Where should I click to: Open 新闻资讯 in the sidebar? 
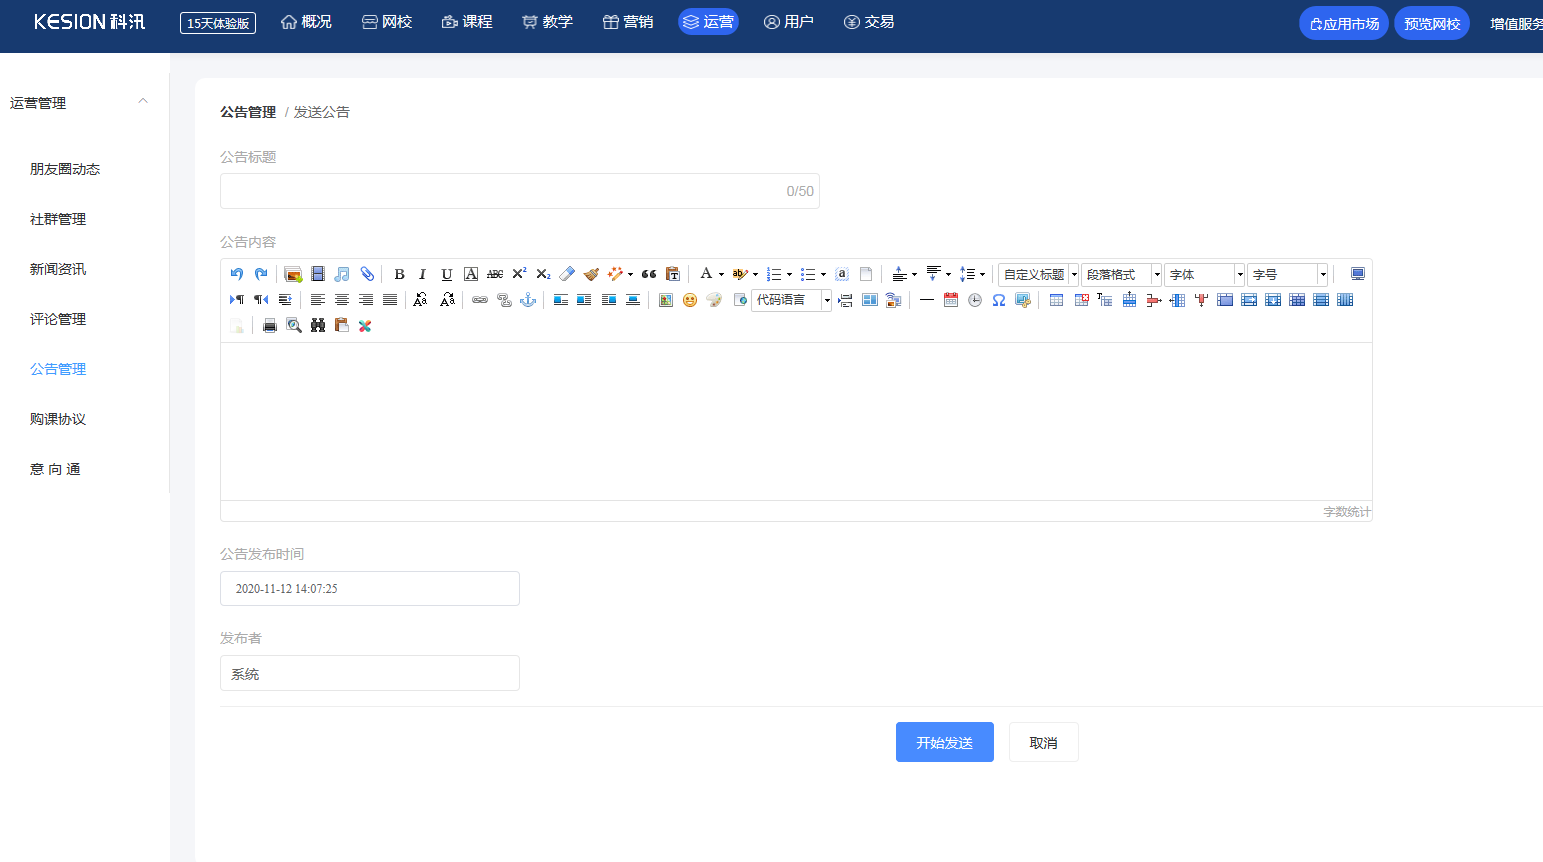tap(58, 269)
